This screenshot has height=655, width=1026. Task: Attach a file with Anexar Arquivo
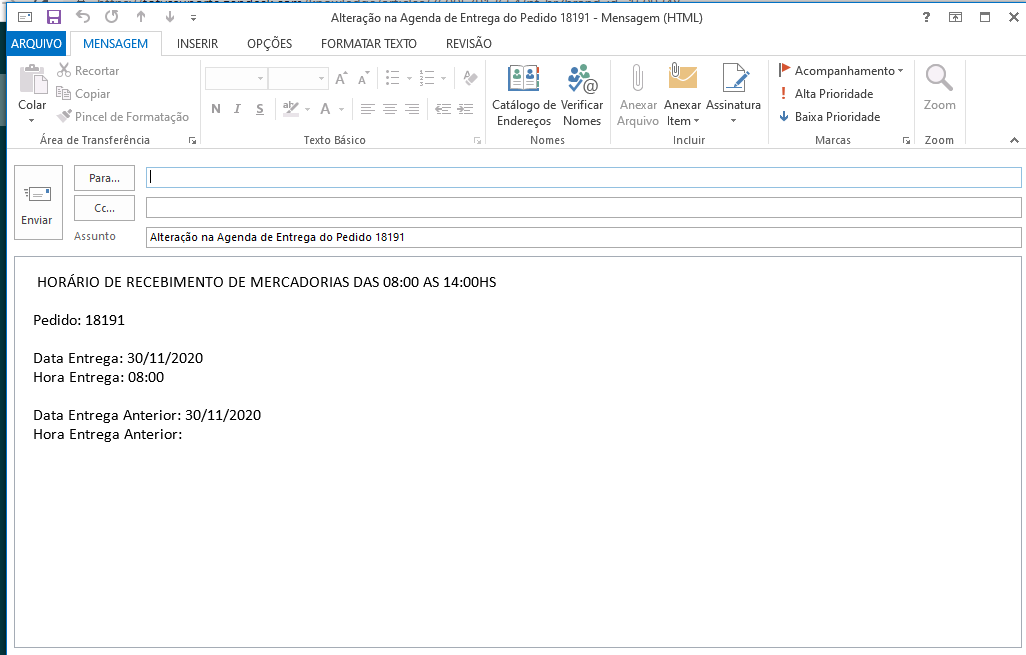(637, 96)
